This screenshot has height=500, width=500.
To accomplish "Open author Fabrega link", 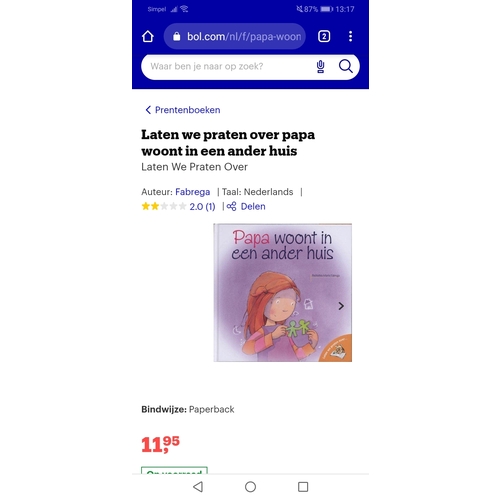I will pyautogui.click(x=193, y=192).
